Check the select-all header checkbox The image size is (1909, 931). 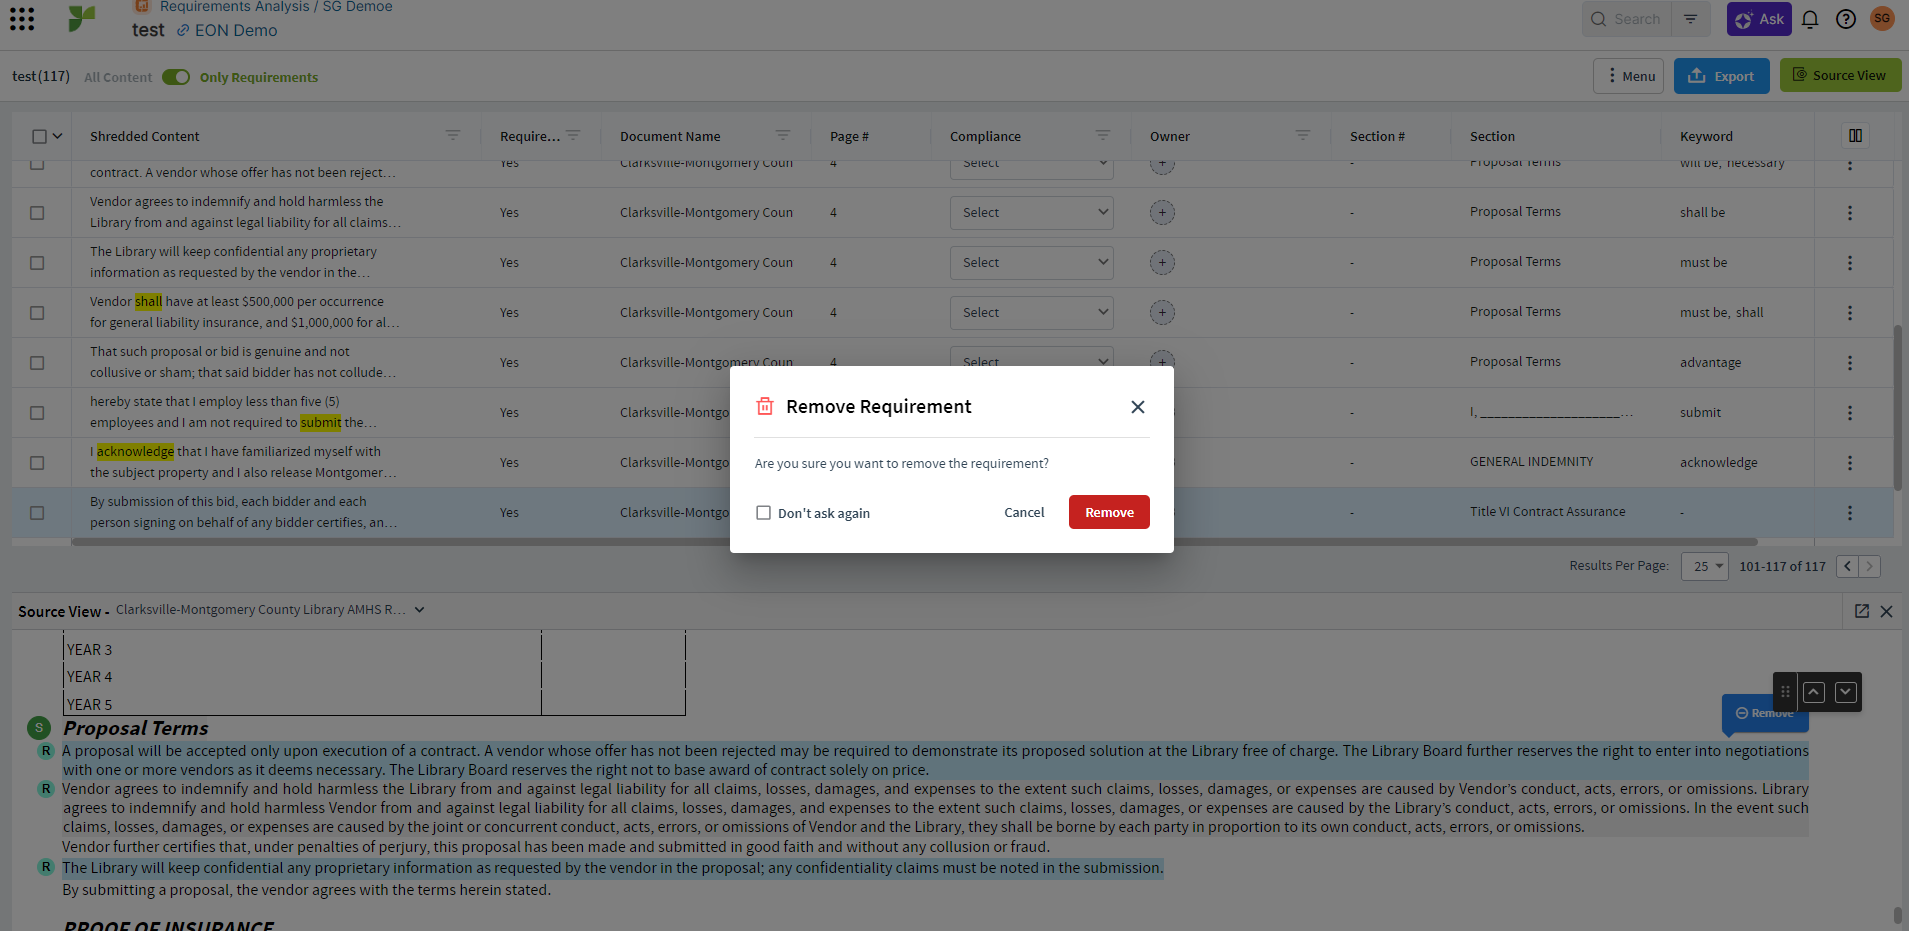(39, 136)
